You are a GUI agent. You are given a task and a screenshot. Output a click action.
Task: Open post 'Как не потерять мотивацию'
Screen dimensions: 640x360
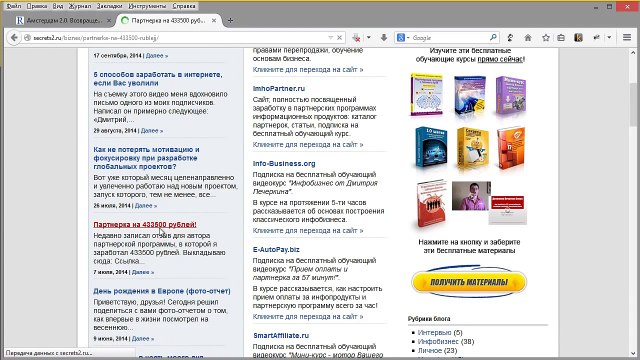coord(146,158)
